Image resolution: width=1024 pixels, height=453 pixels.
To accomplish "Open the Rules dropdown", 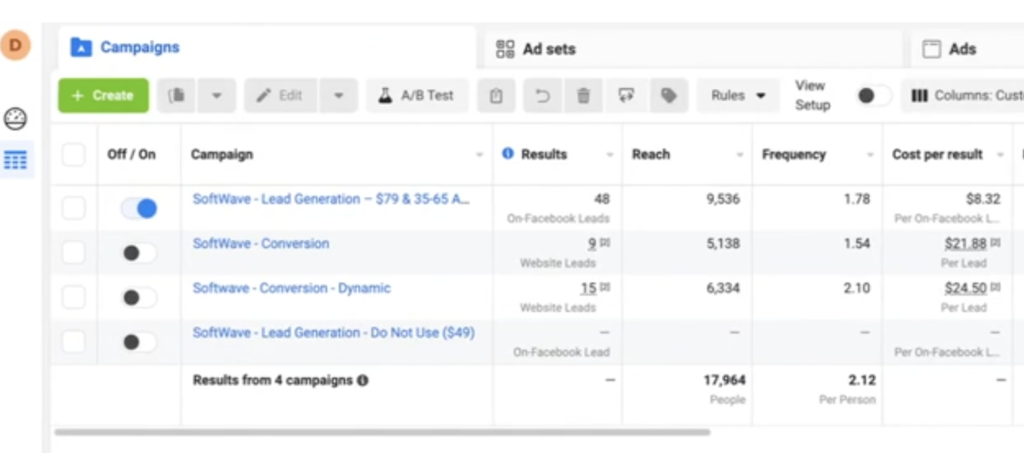I will (x=738, y=95).
